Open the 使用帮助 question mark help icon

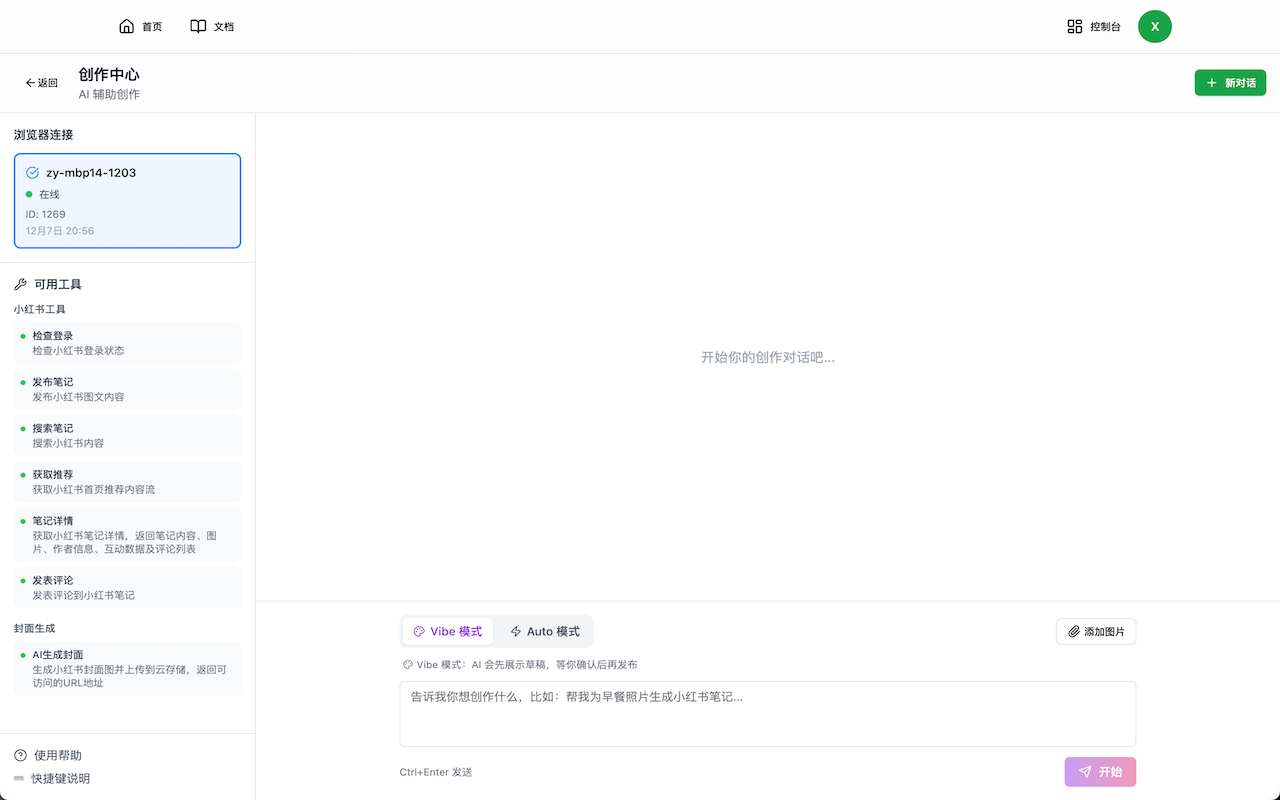tap(18, 755)
